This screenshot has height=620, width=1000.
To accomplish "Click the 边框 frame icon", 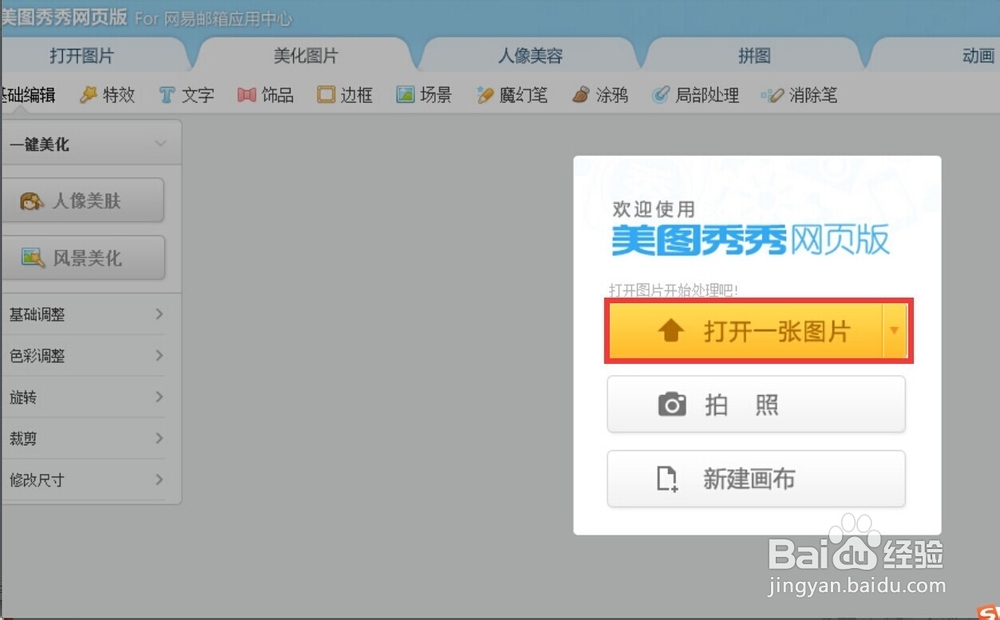I will 326,95.
